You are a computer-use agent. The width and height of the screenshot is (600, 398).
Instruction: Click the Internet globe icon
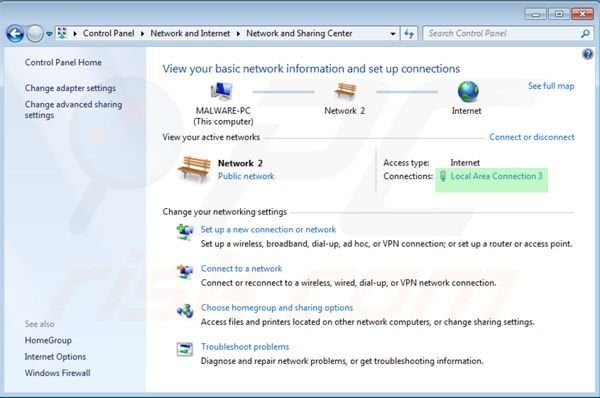pos(468,91)
